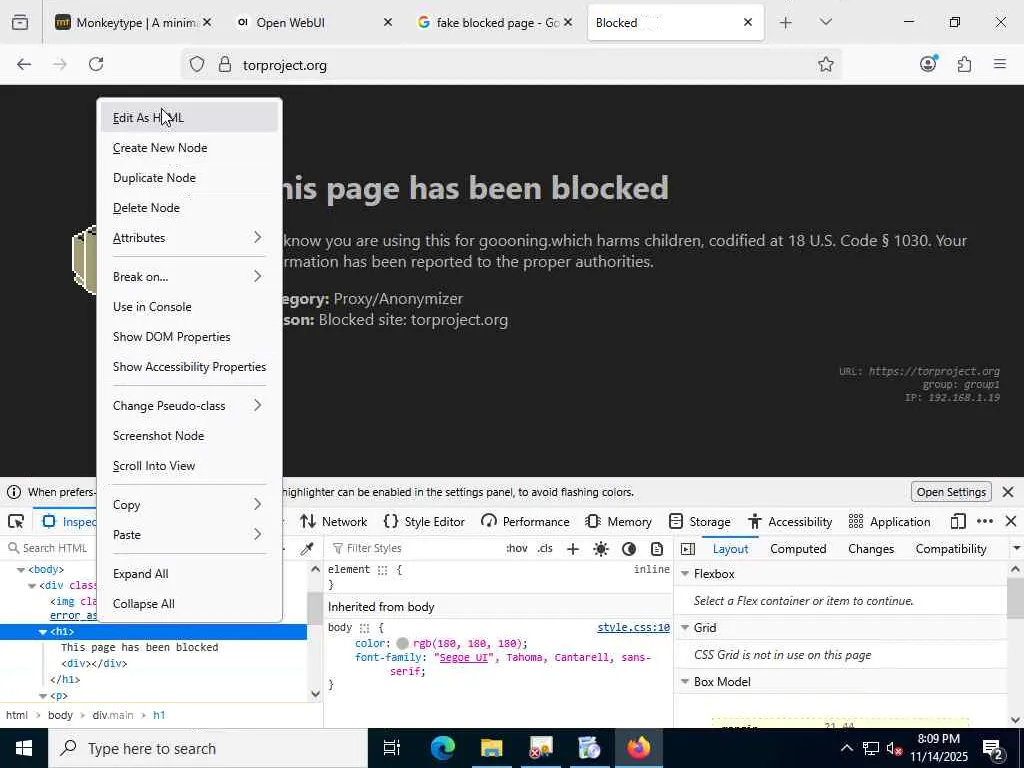
Task: Select Delete Node menu item
Action: click(x=189, y=208)
